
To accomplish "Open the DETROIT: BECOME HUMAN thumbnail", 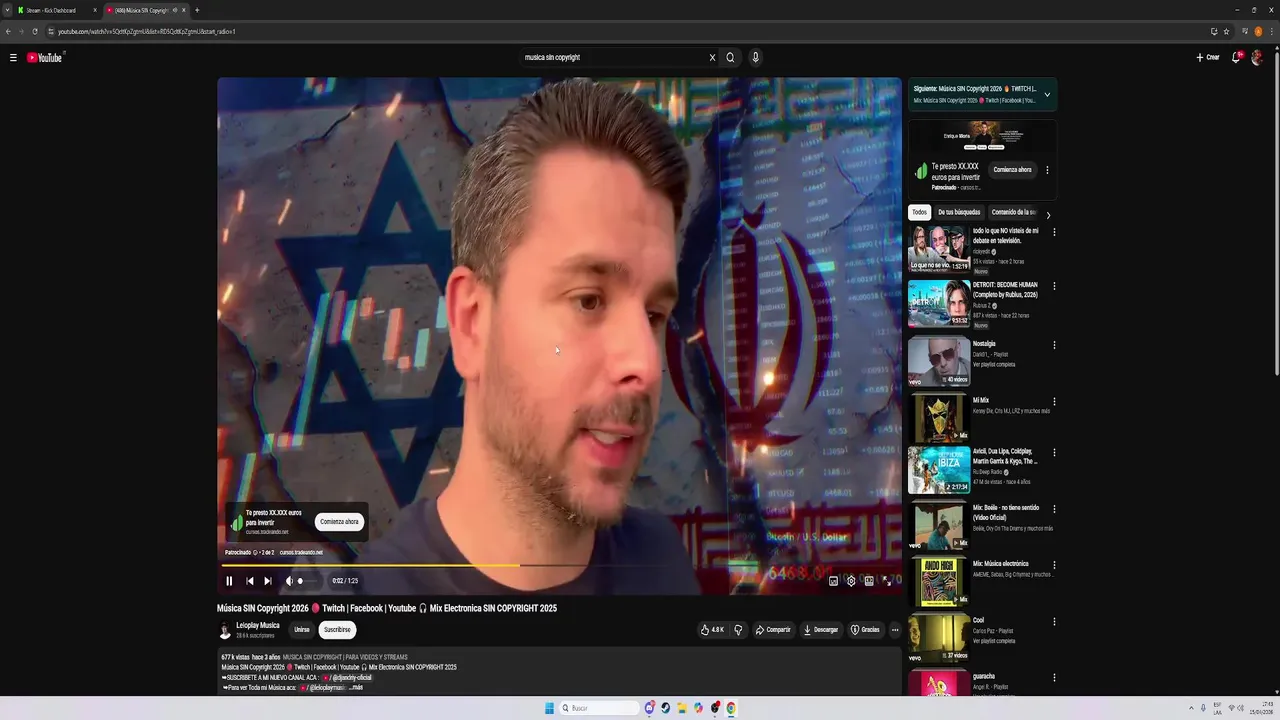I will tap(939, 303).
